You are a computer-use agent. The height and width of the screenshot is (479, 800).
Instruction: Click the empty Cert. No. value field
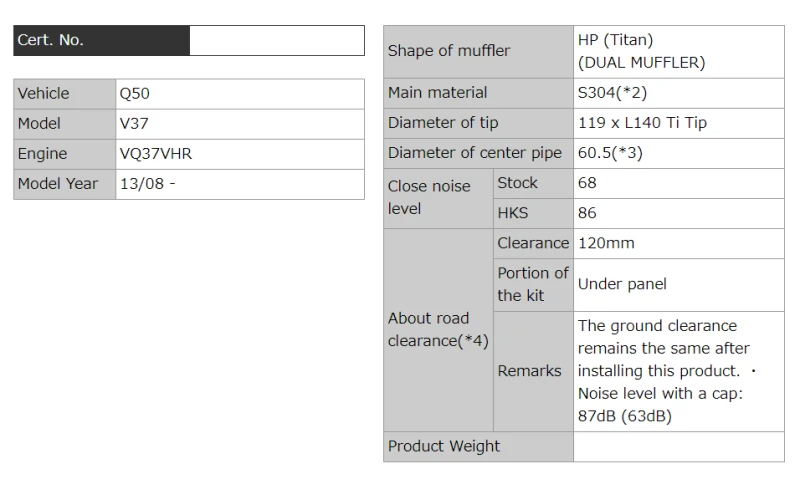[276, 41]
